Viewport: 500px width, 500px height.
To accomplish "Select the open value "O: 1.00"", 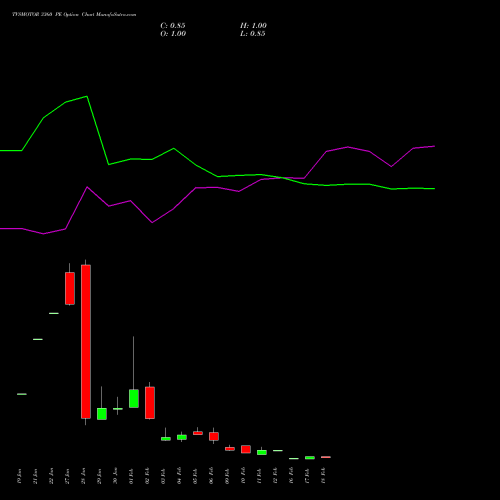I will coord(173,34).
